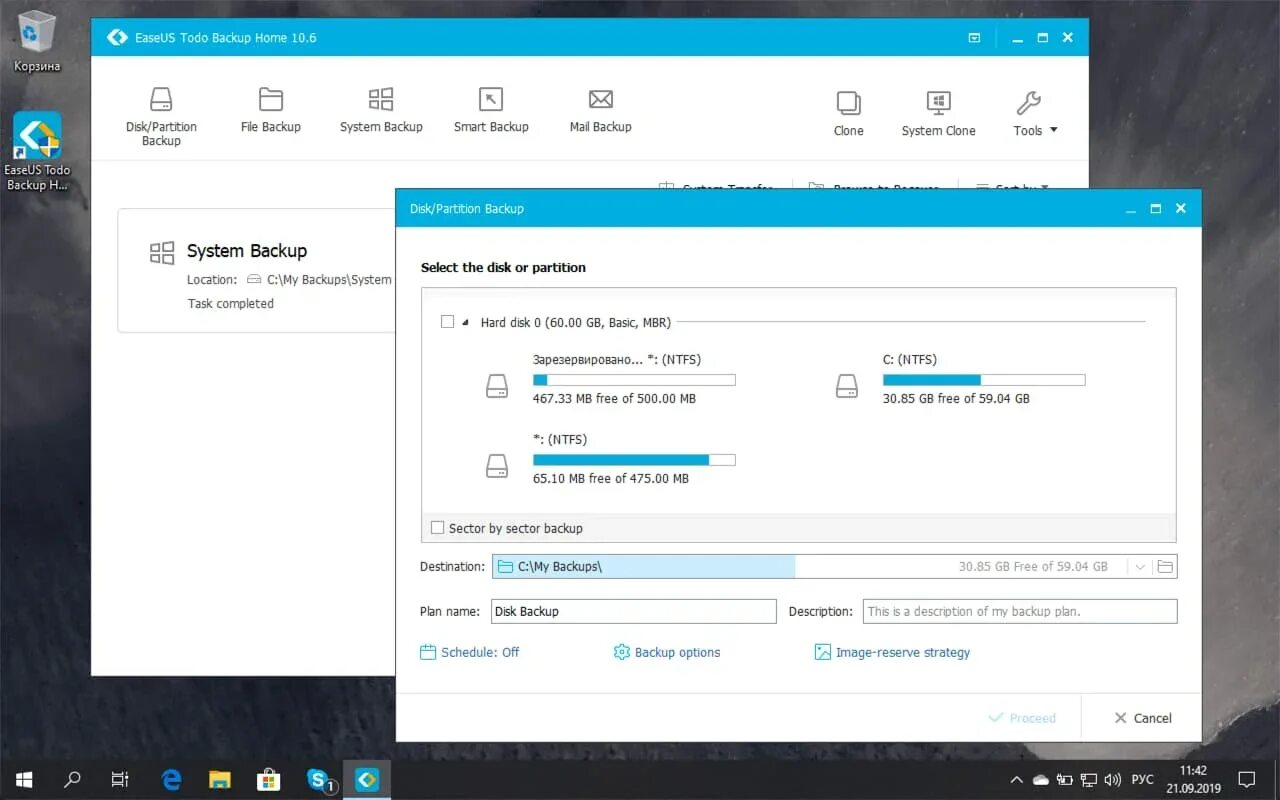The width and height of the screenshot is (1280, 800).
Task: Click the Cancel button
Action: click(1141, 717)
